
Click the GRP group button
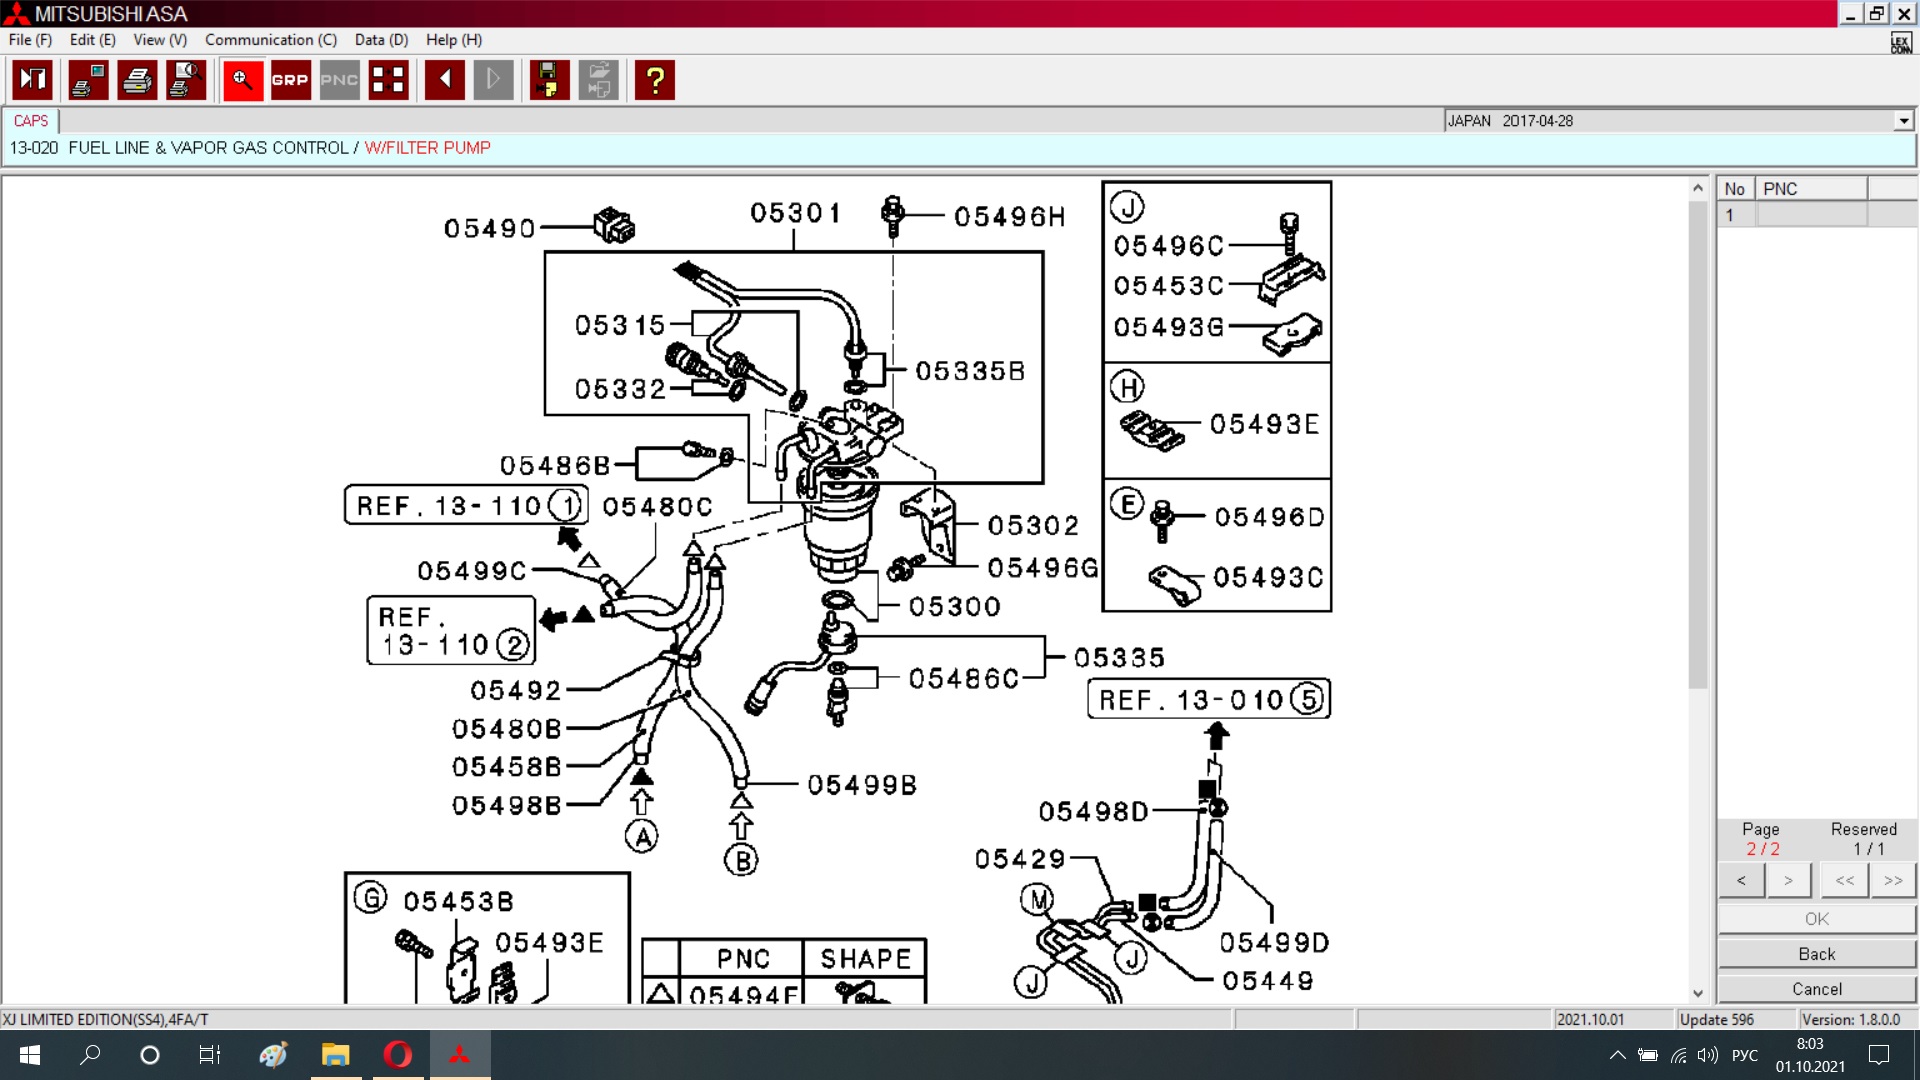290,80
